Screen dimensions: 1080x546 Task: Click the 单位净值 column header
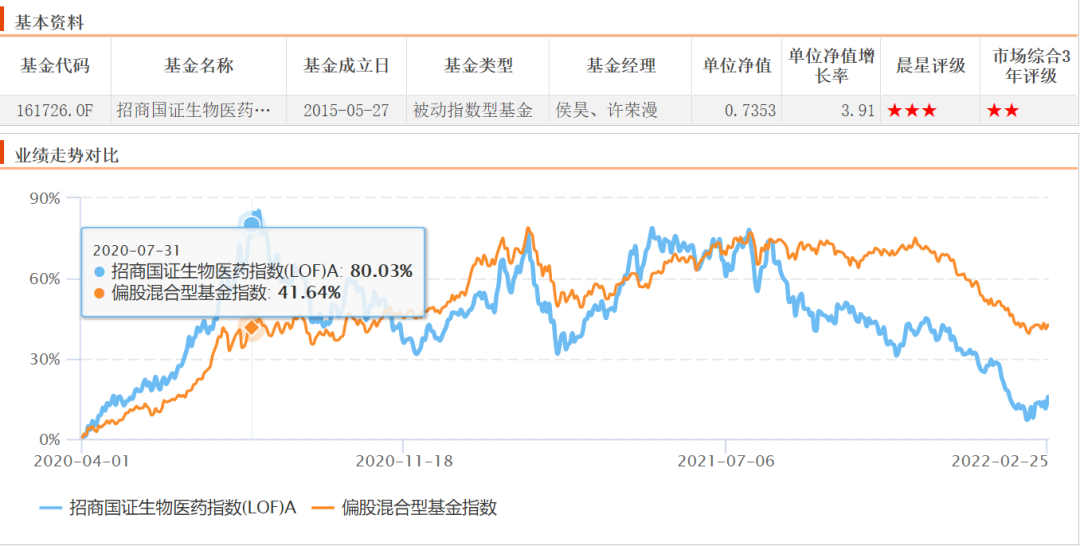click(737, 66)
